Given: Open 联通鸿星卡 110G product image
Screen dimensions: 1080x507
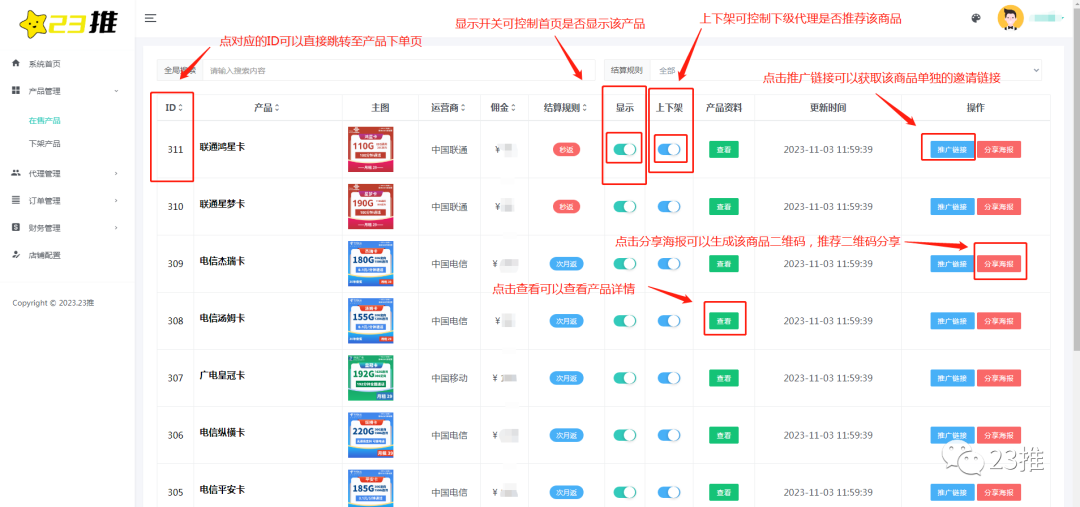Looking at the screenshot, I should pos(371,149).
